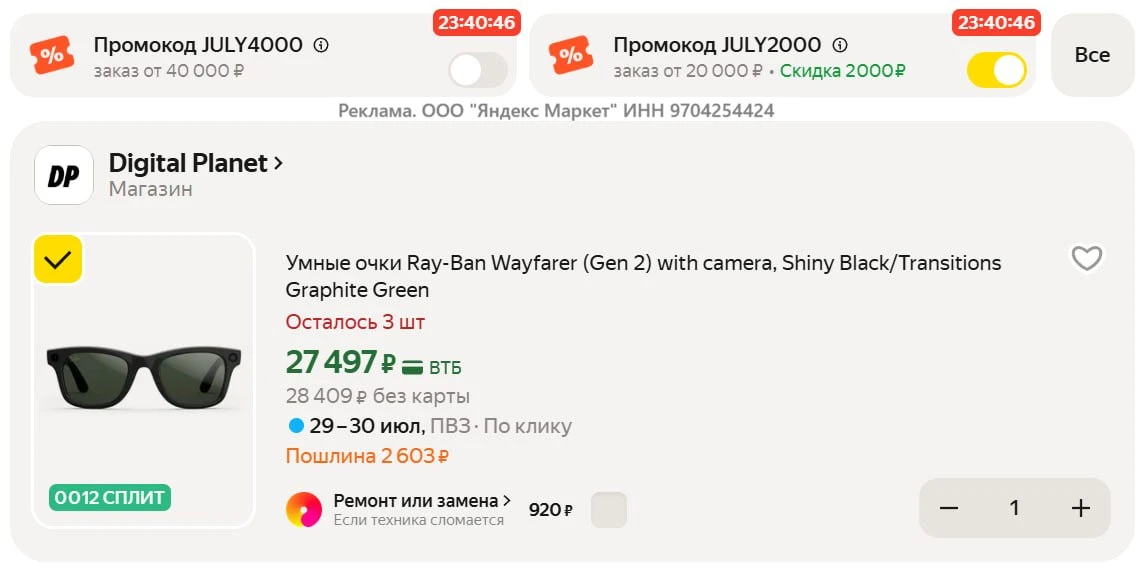Screen dimensions: 1143x568
Task: Disable the JULY2000 promo code toggle
Action: (996, 70)
